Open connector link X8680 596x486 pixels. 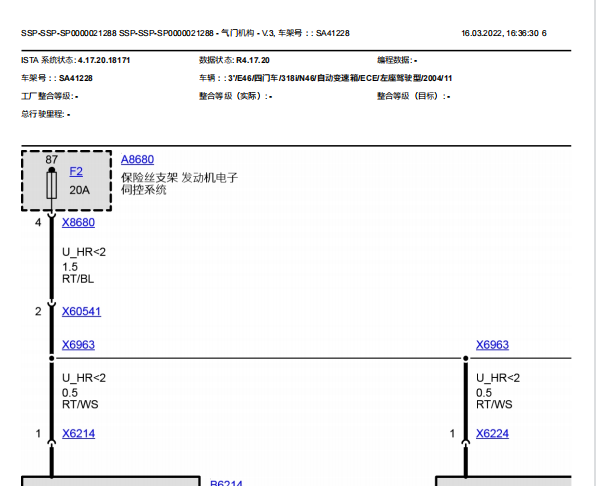tap(78, 222)
